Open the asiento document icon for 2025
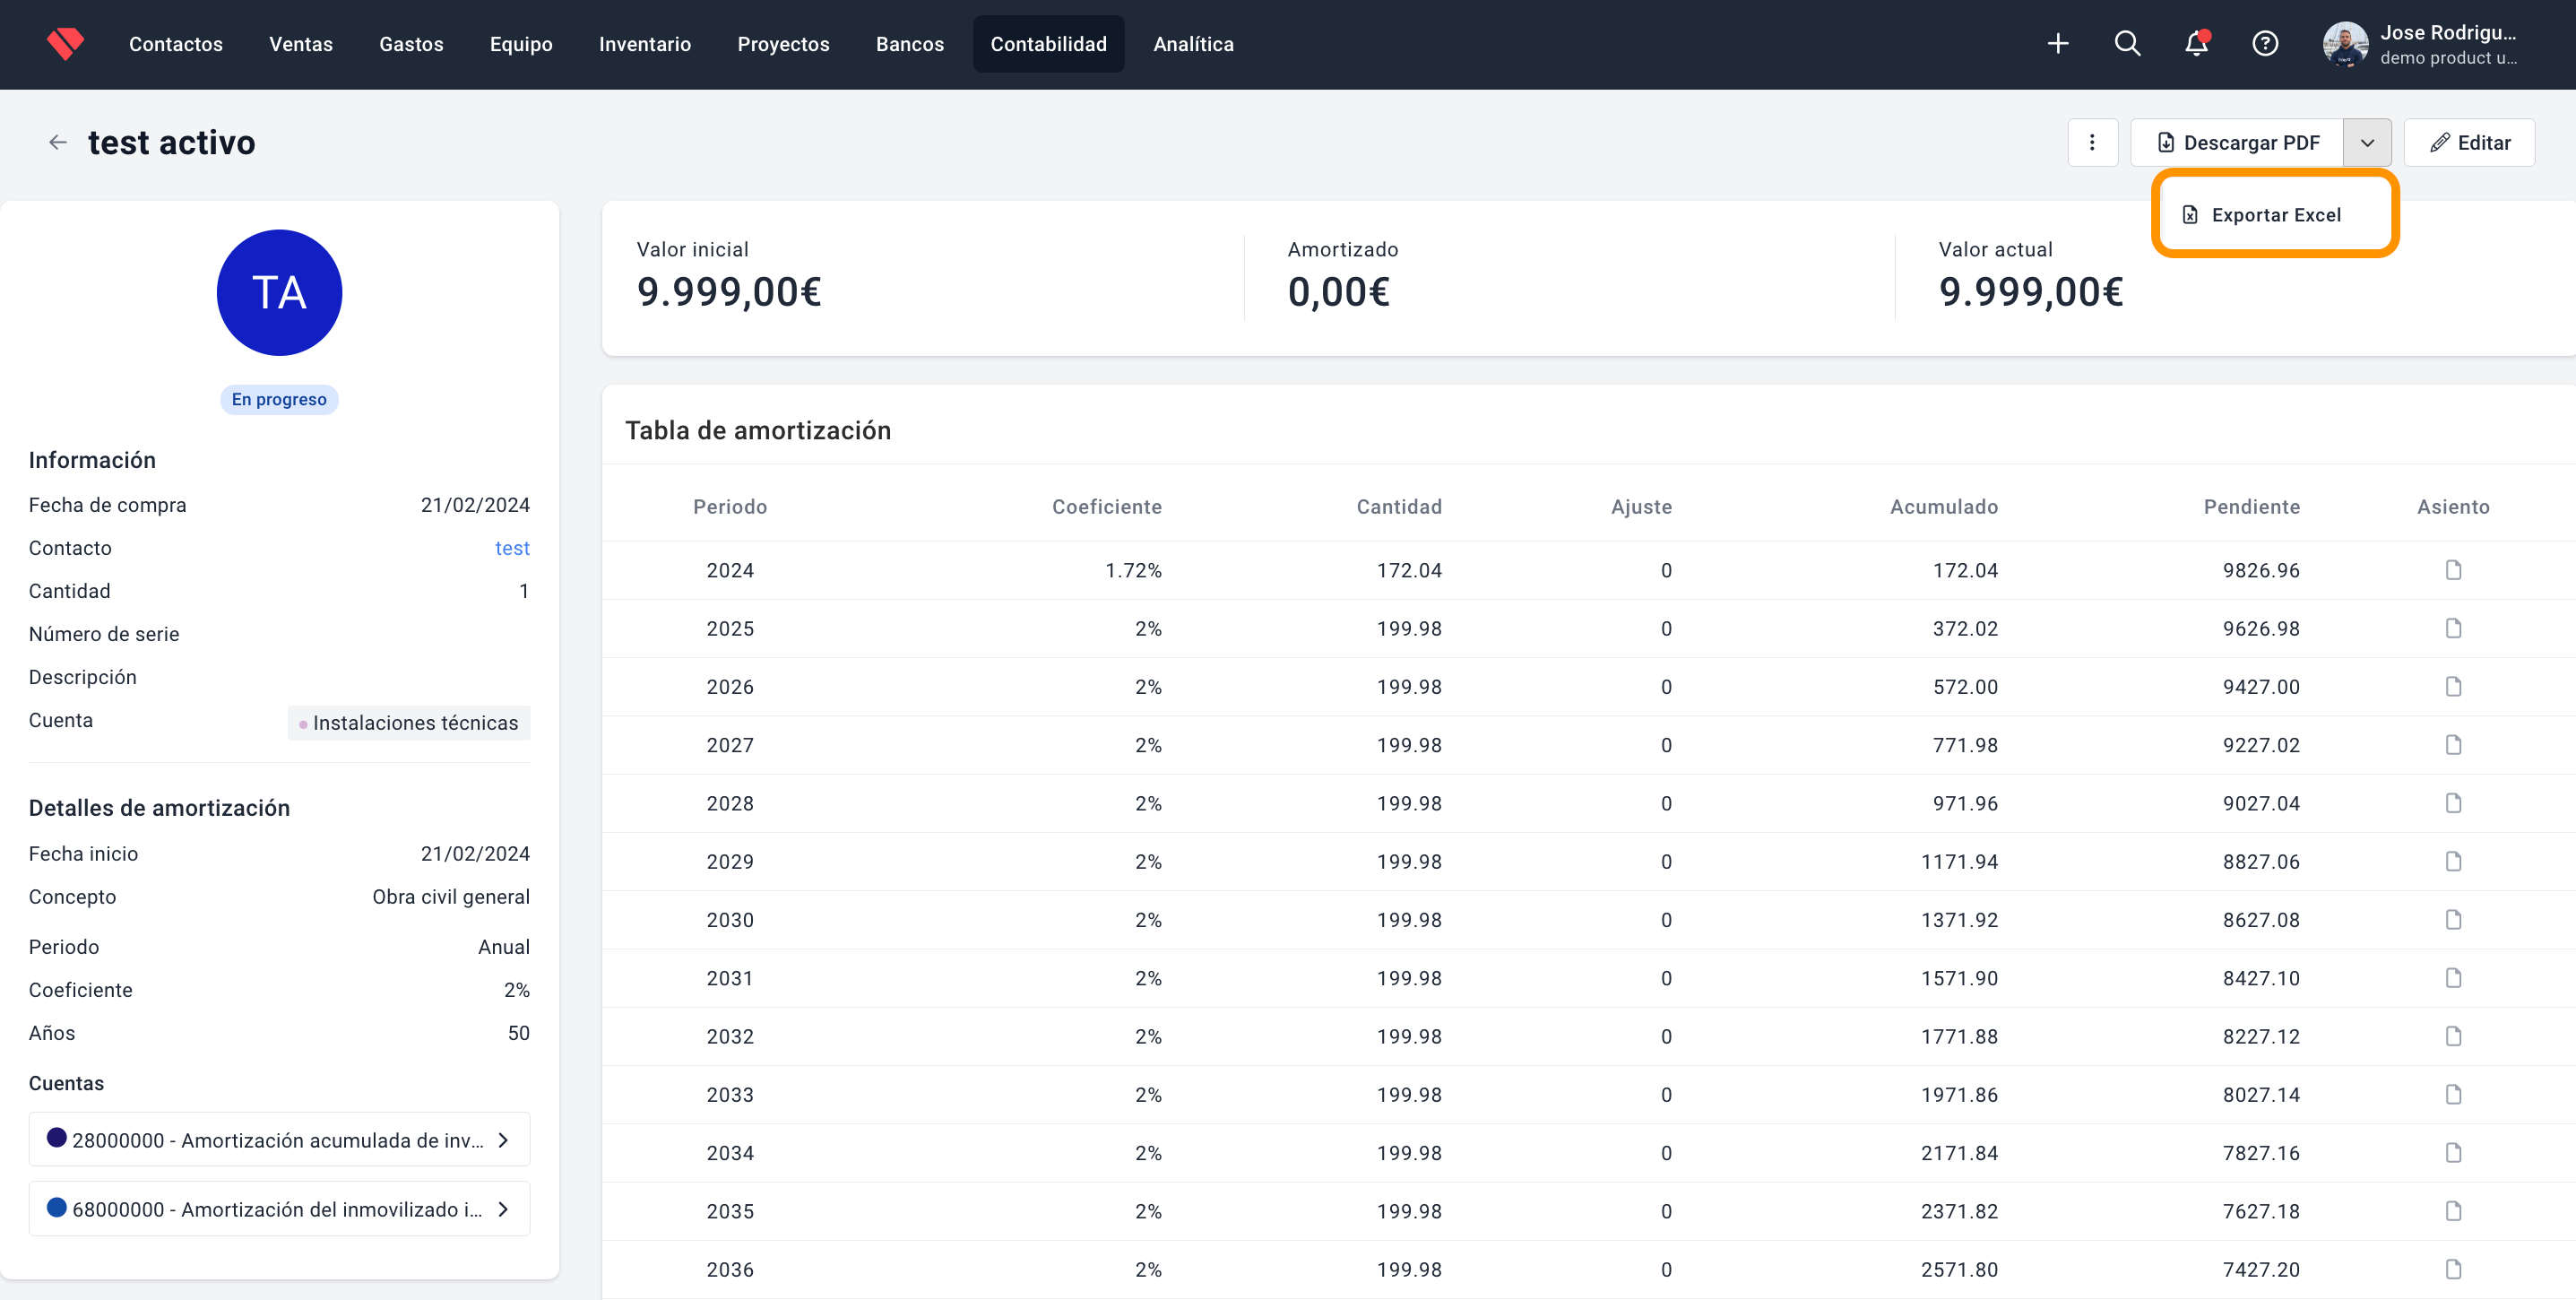Viewport: 2576px width, 1300px height. click(2453, 628)
